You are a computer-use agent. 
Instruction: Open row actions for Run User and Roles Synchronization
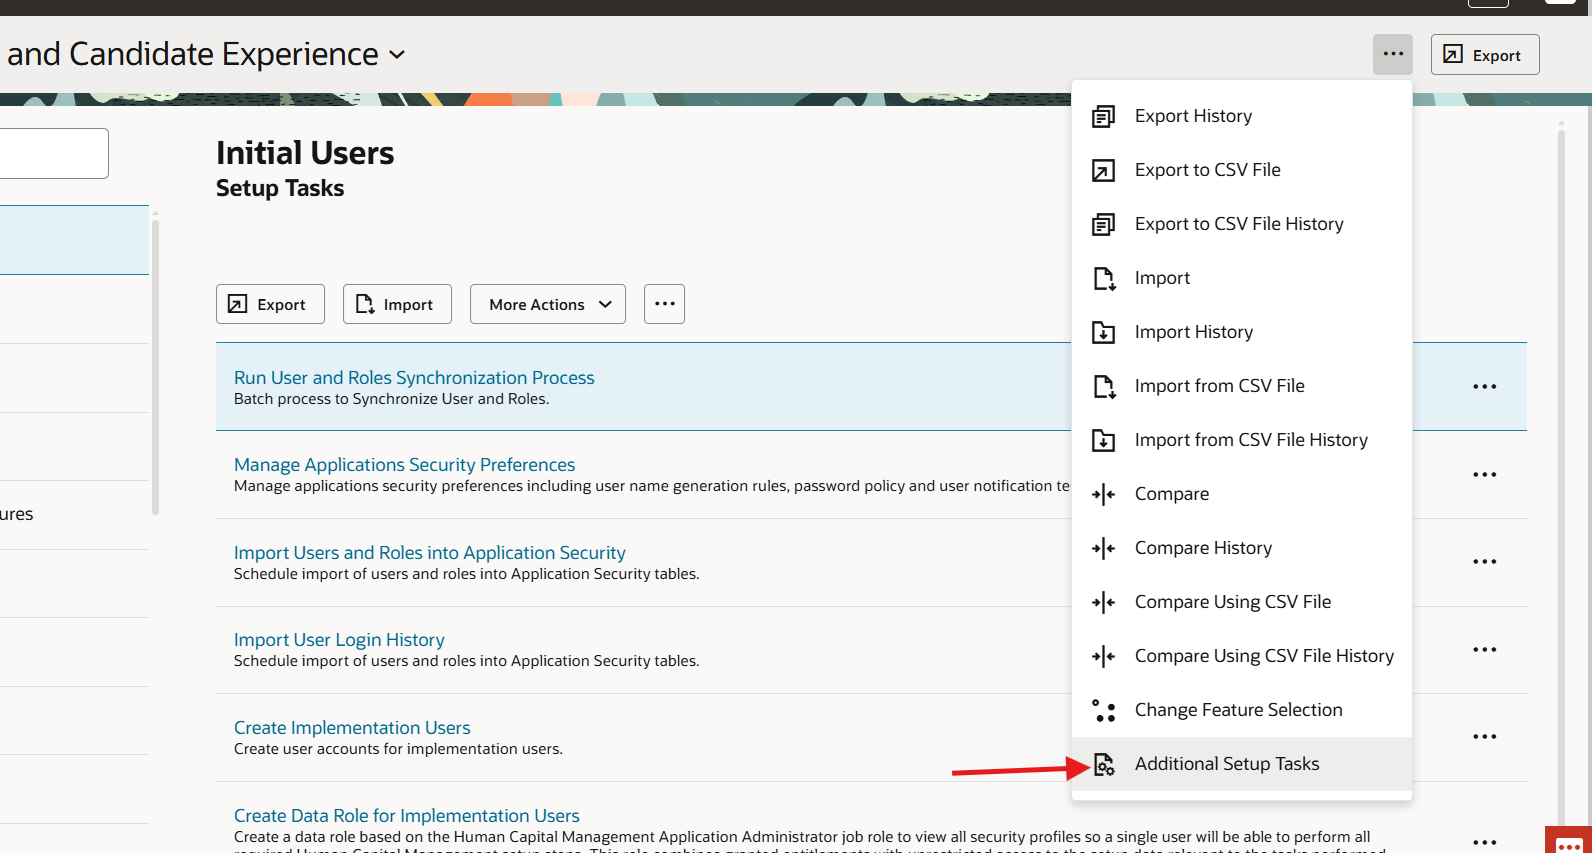click(x=1484, y=387)
